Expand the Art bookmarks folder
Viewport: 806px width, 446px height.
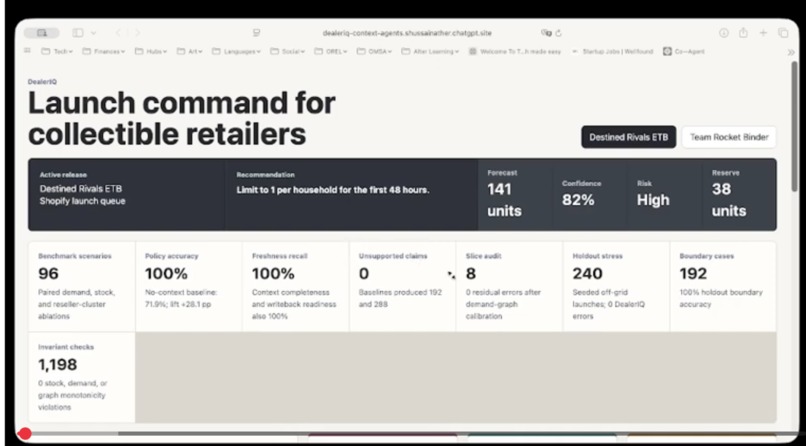(x=190, y=51)
